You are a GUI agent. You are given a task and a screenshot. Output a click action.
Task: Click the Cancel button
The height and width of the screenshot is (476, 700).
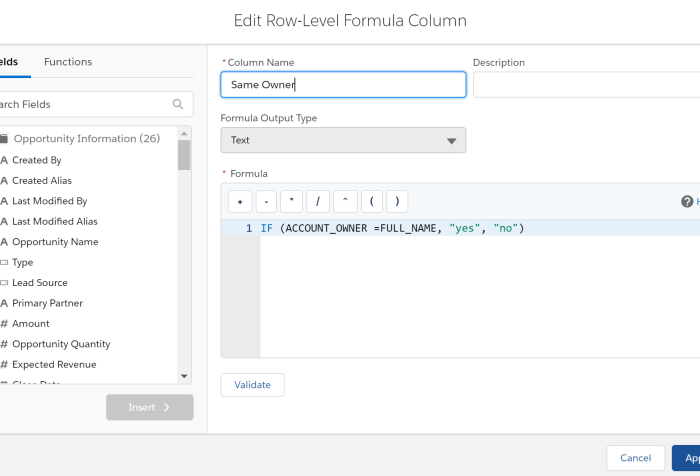pyautogui.click(x=635, y=458)
